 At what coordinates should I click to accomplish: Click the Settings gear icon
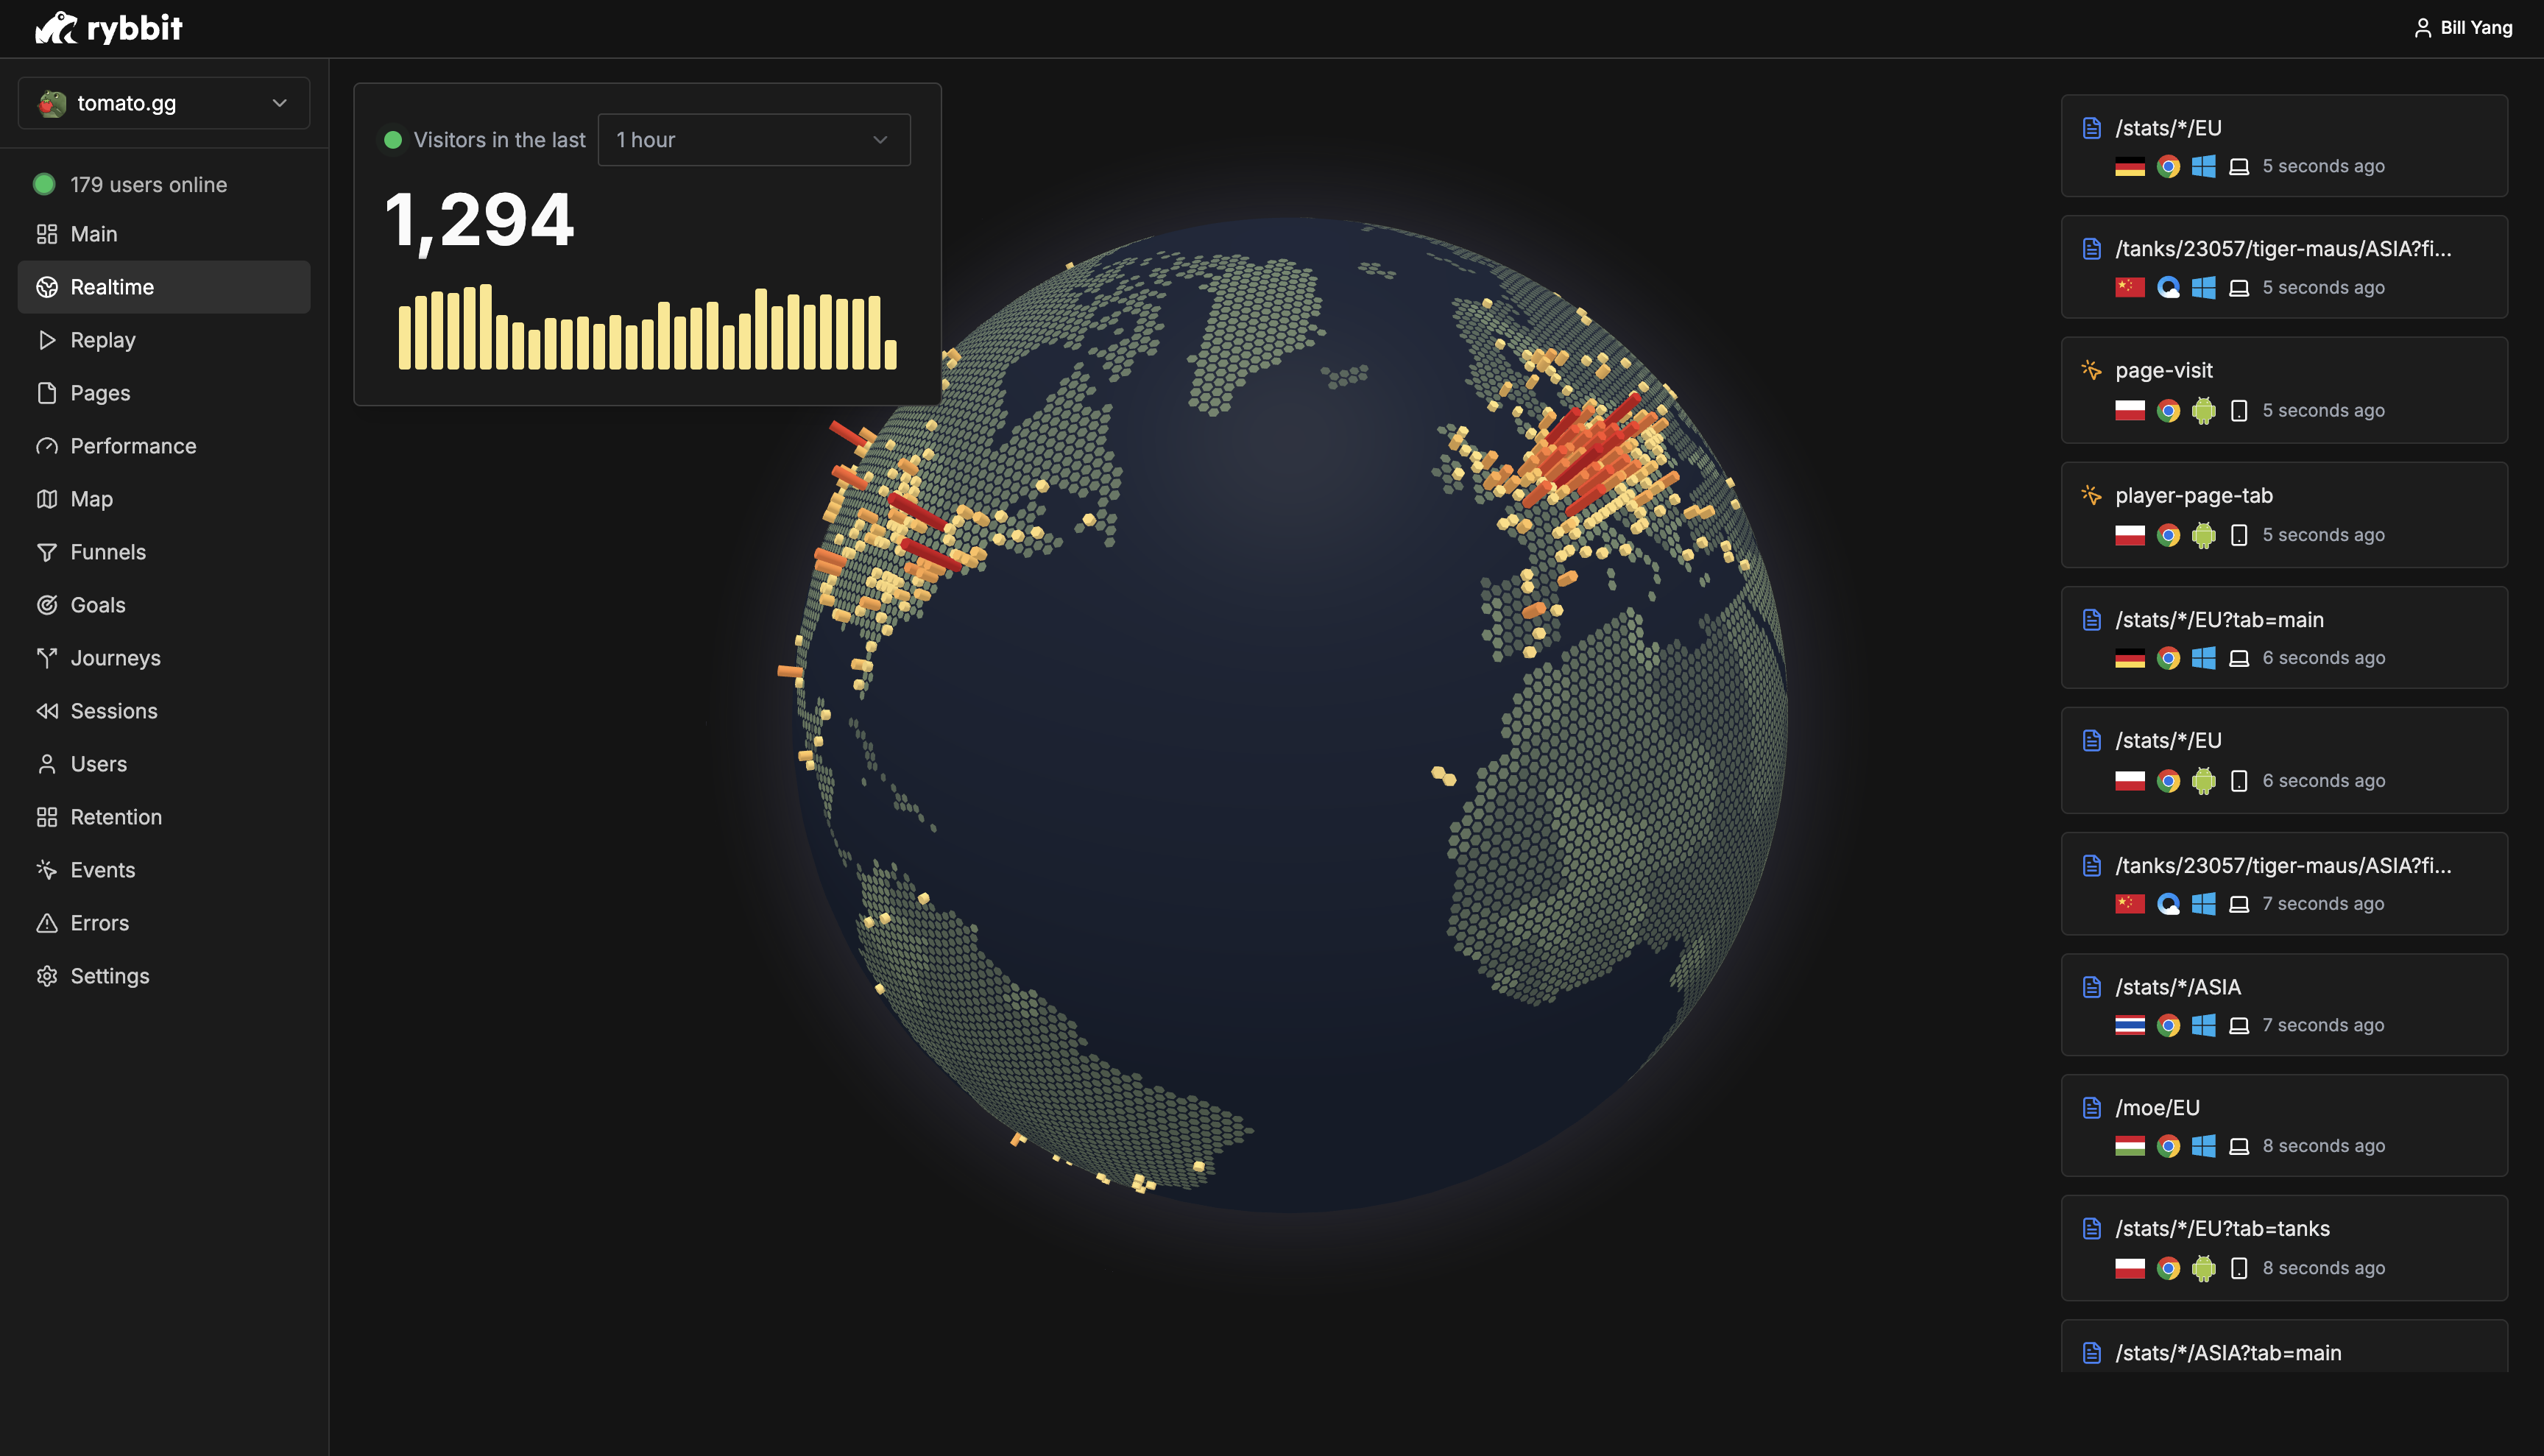point(46,976)
